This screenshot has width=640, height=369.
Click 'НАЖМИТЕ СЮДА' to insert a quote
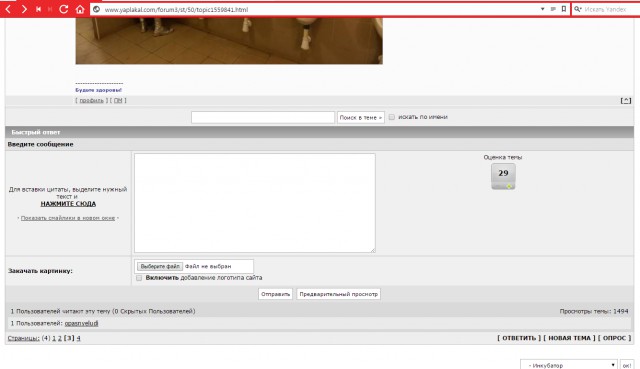tap(68, 204)
